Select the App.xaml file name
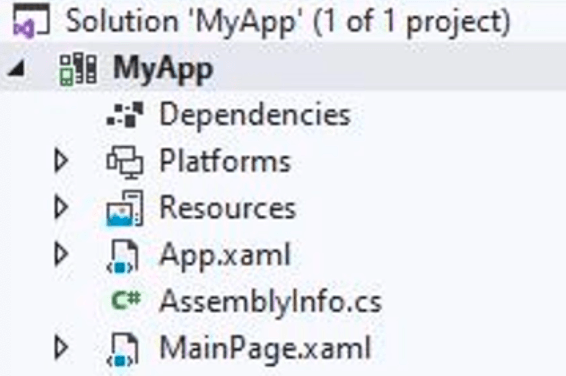 [x=225, y=256]
